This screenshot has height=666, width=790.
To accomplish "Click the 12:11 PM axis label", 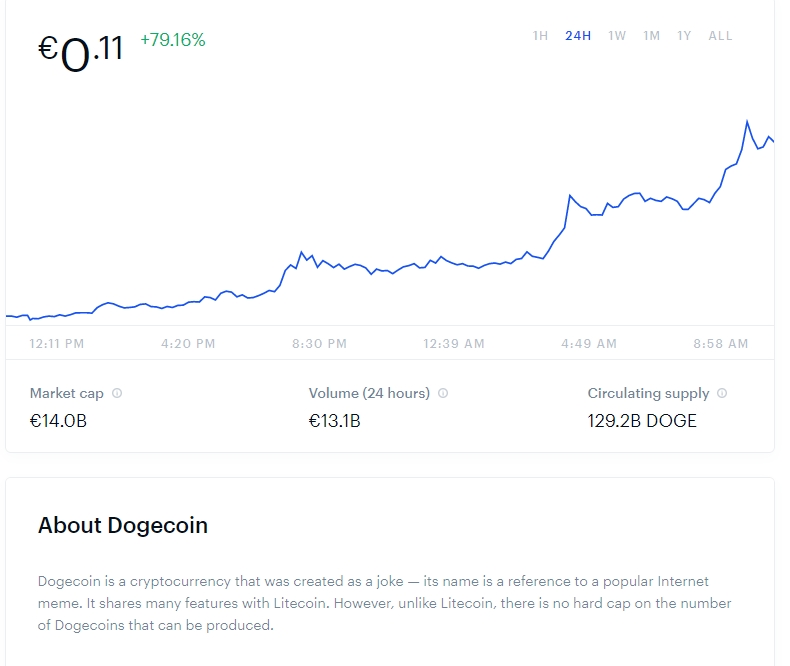I will coord(57,344).
